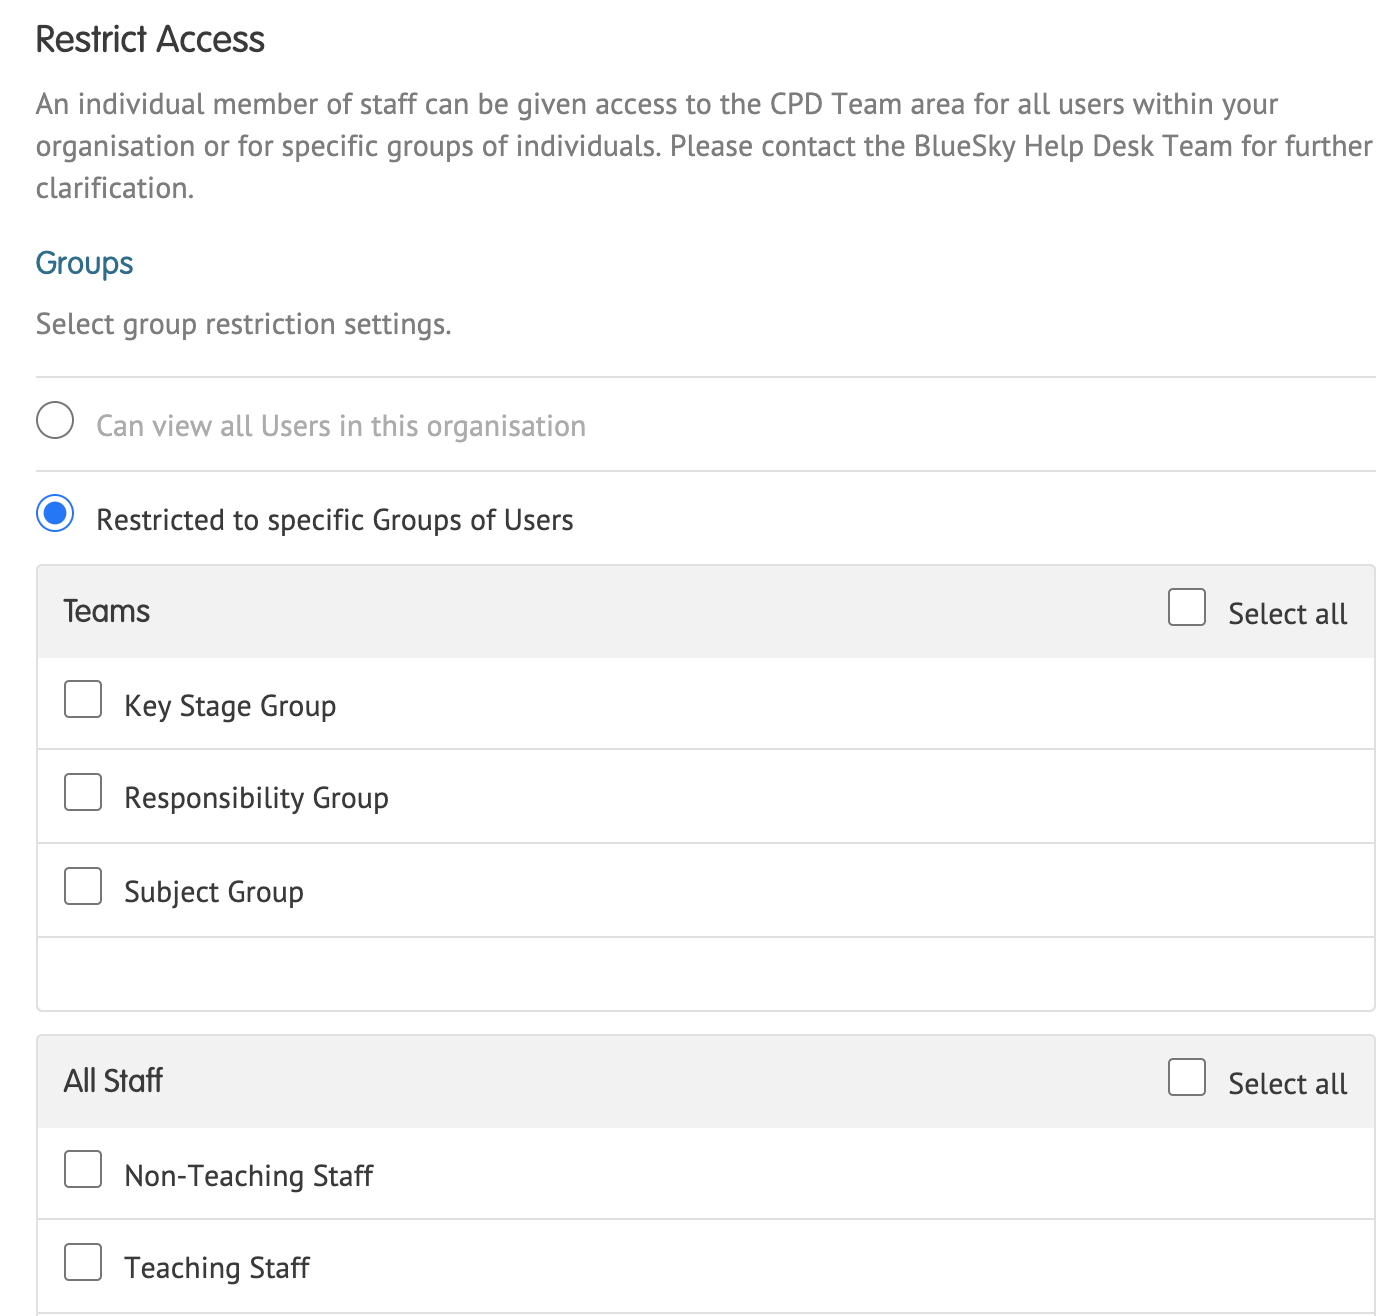The width and height of the screenshot is (1396, 1316).
Task: Click the 'Non-Teaching Staff' text label
Action: [249, 1176]
